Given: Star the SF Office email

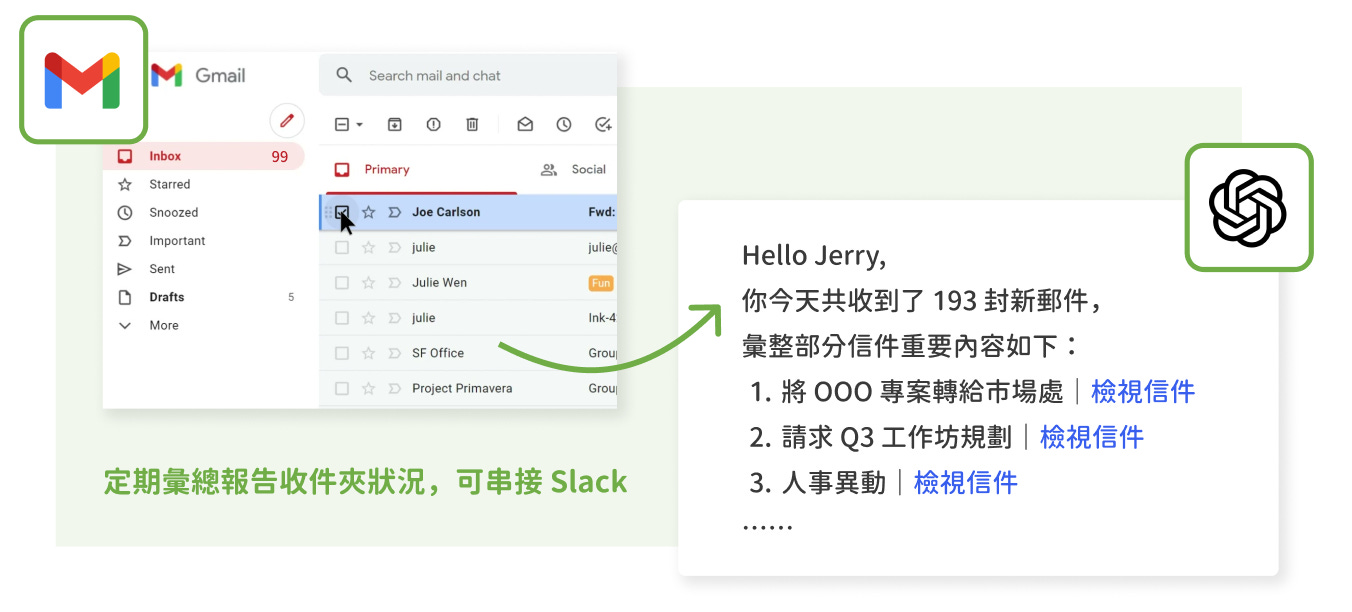Looking at the screenshot, I should pyautogui.click(x=368, y=353).
